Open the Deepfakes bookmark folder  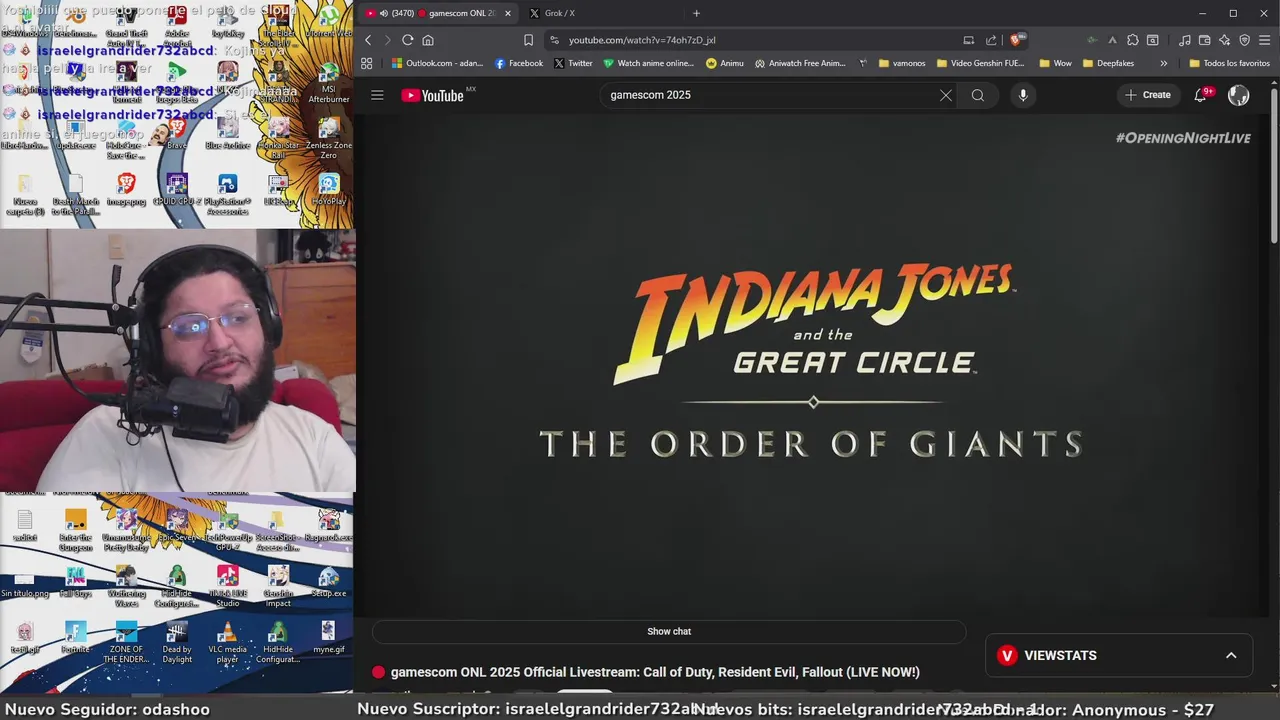pos(1109,63)
